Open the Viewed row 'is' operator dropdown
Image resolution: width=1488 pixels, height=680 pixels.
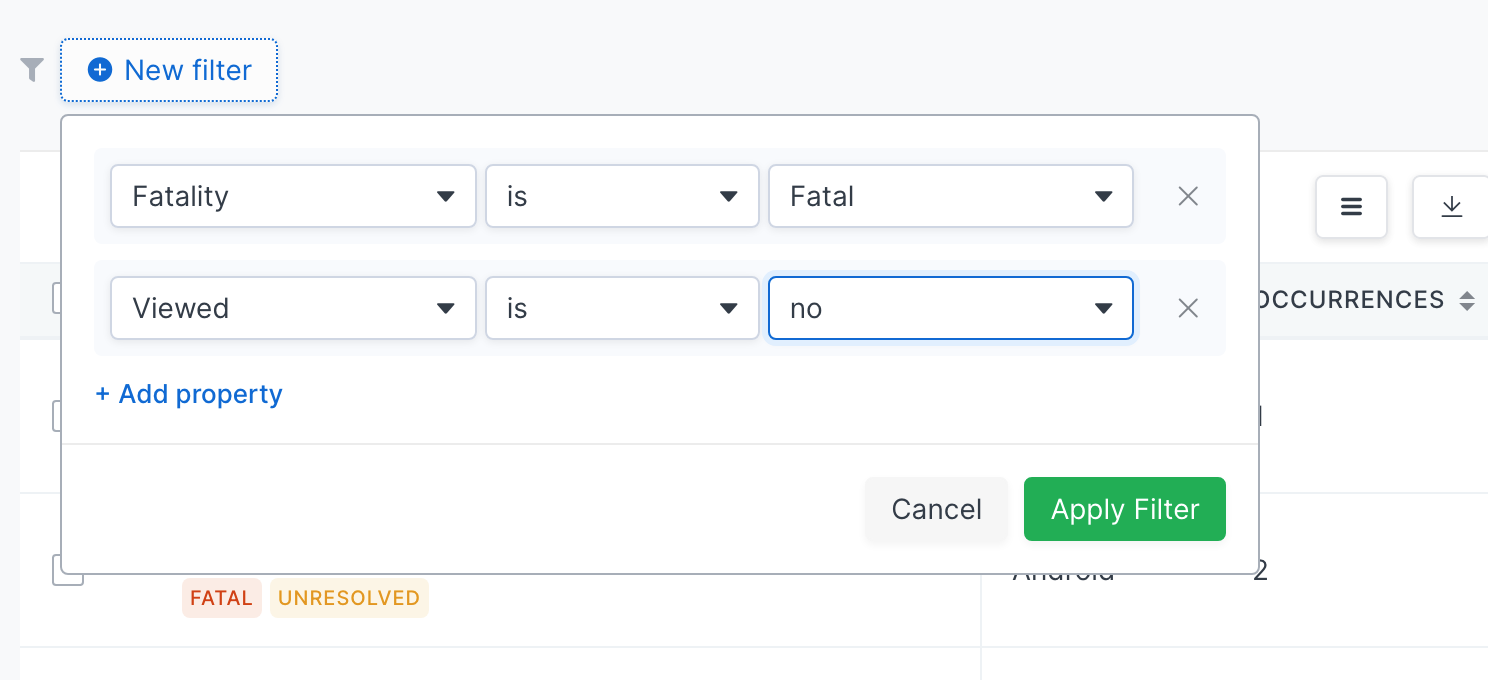tap(622, 308)
